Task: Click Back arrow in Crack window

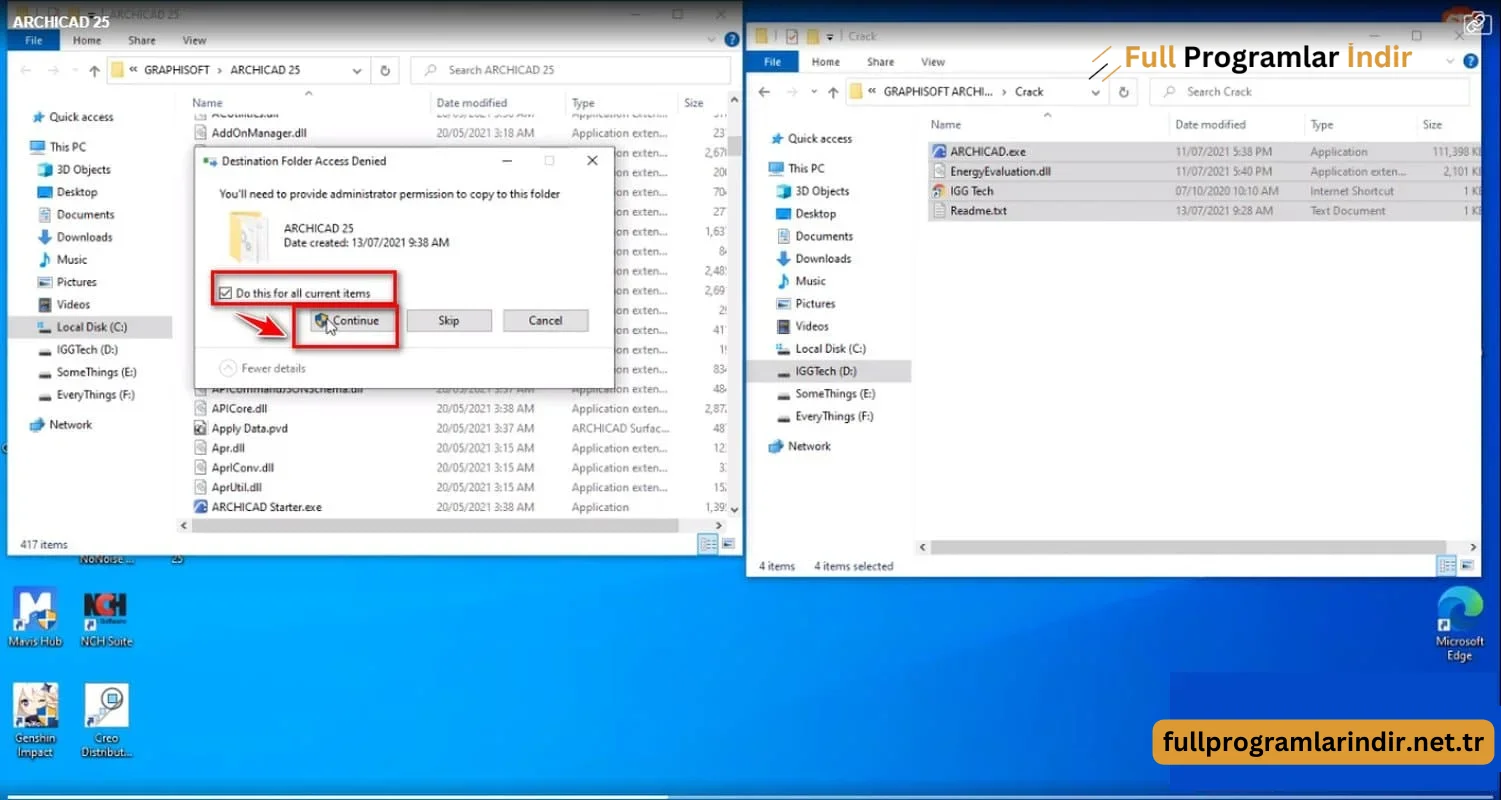Action: click(765, 92)
